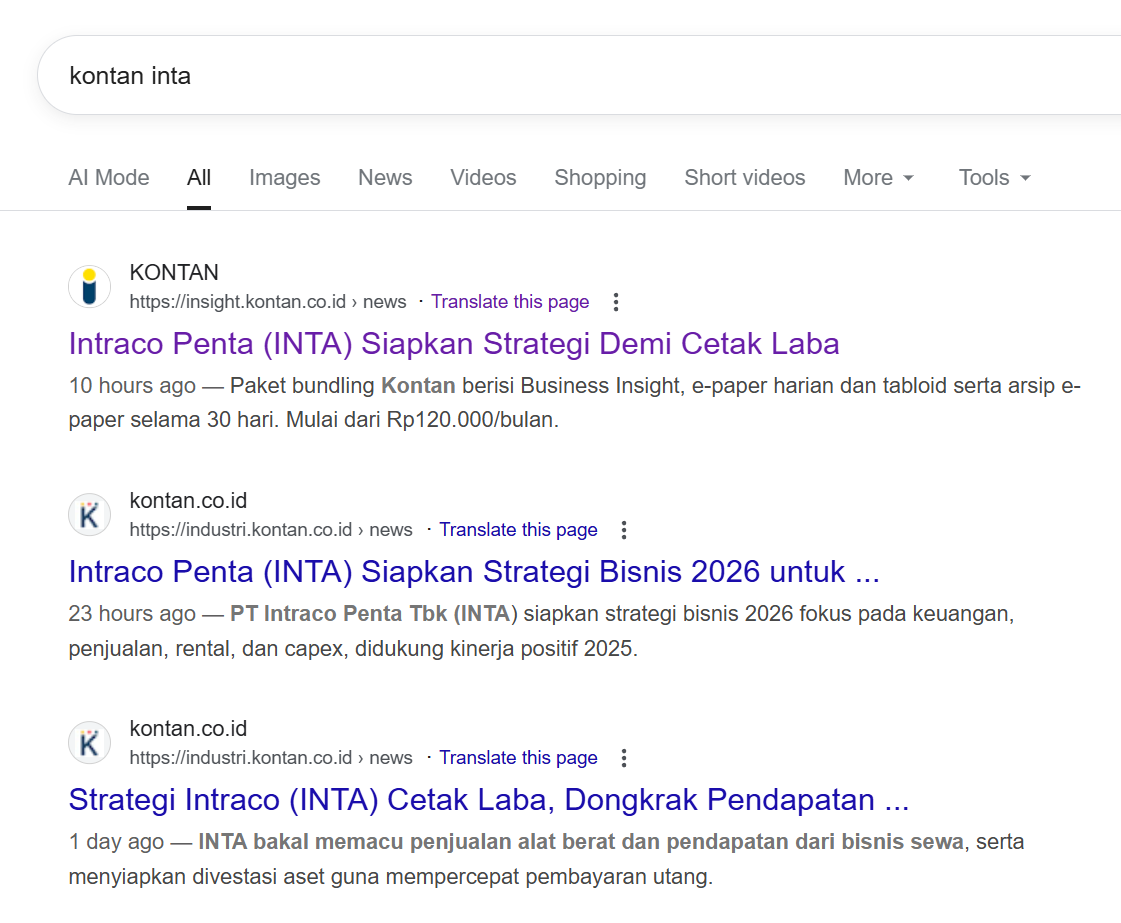The image size is (1121, 923).
Task: Open Intraco Penta Siapkan Strategi Demi Cetak Laba
Action: point(454,344)
